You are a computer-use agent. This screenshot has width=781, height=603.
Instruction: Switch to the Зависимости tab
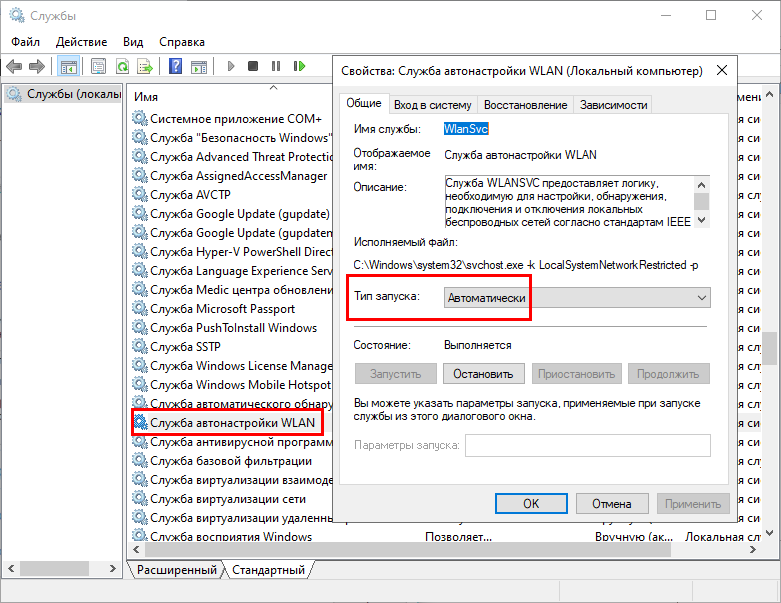click(613, 105)
